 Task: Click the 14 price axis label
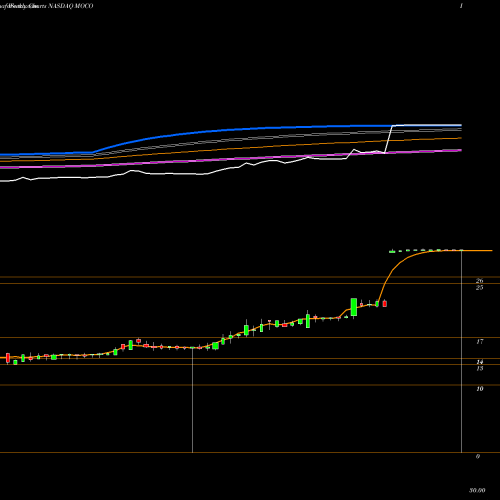480,362
